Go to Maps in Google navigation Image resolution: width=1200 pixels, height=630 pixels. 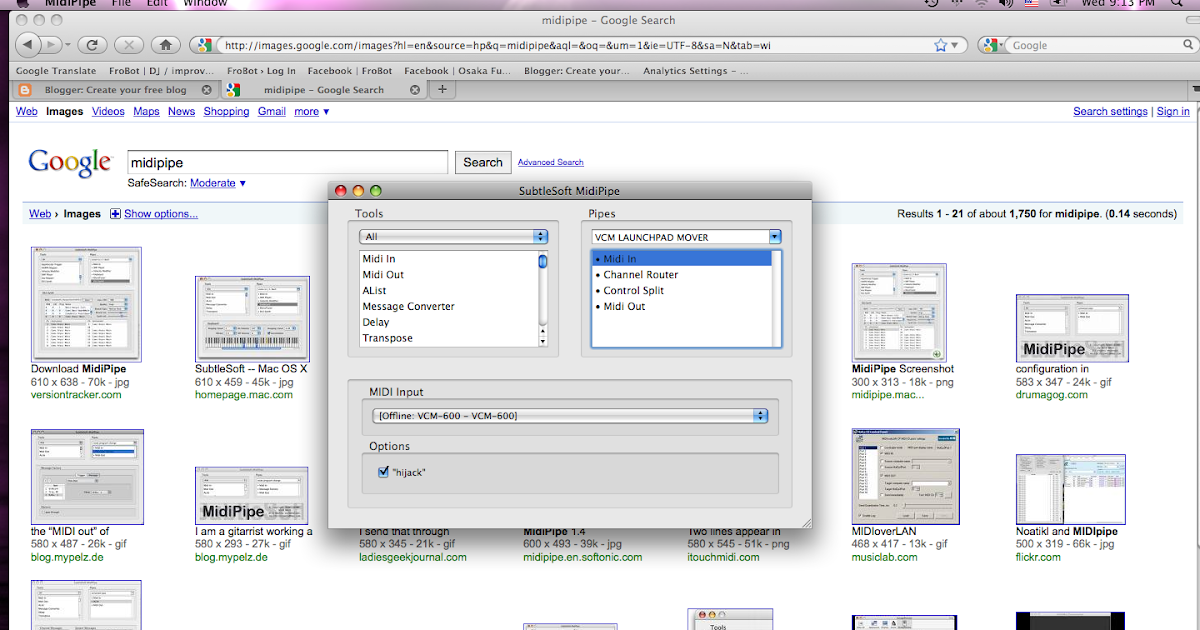[x=146, y=112]
